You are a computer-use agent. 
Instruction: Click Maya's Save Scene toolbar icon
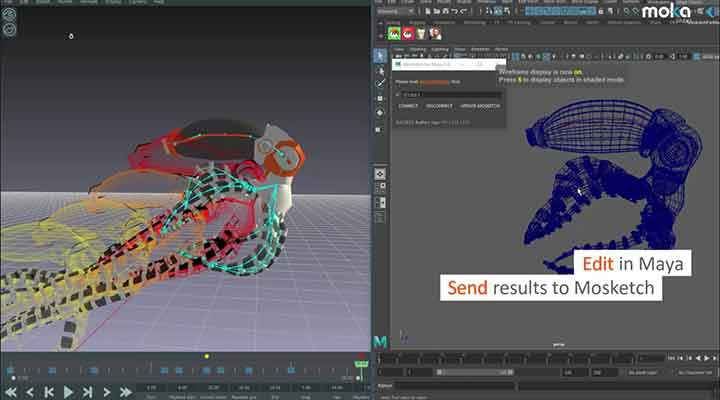pyautogui.click(x=445, y=11)
